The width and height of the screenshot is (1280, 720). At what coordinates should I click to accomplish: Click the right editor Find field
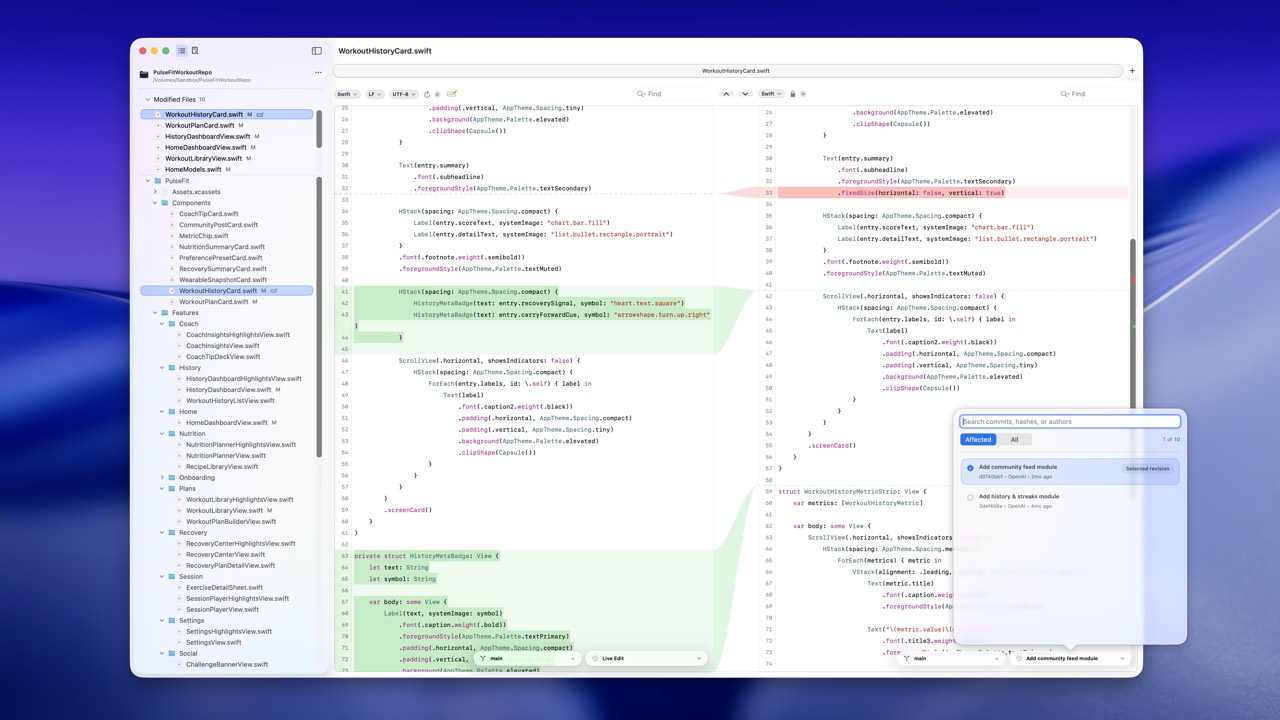[1095, 94]
